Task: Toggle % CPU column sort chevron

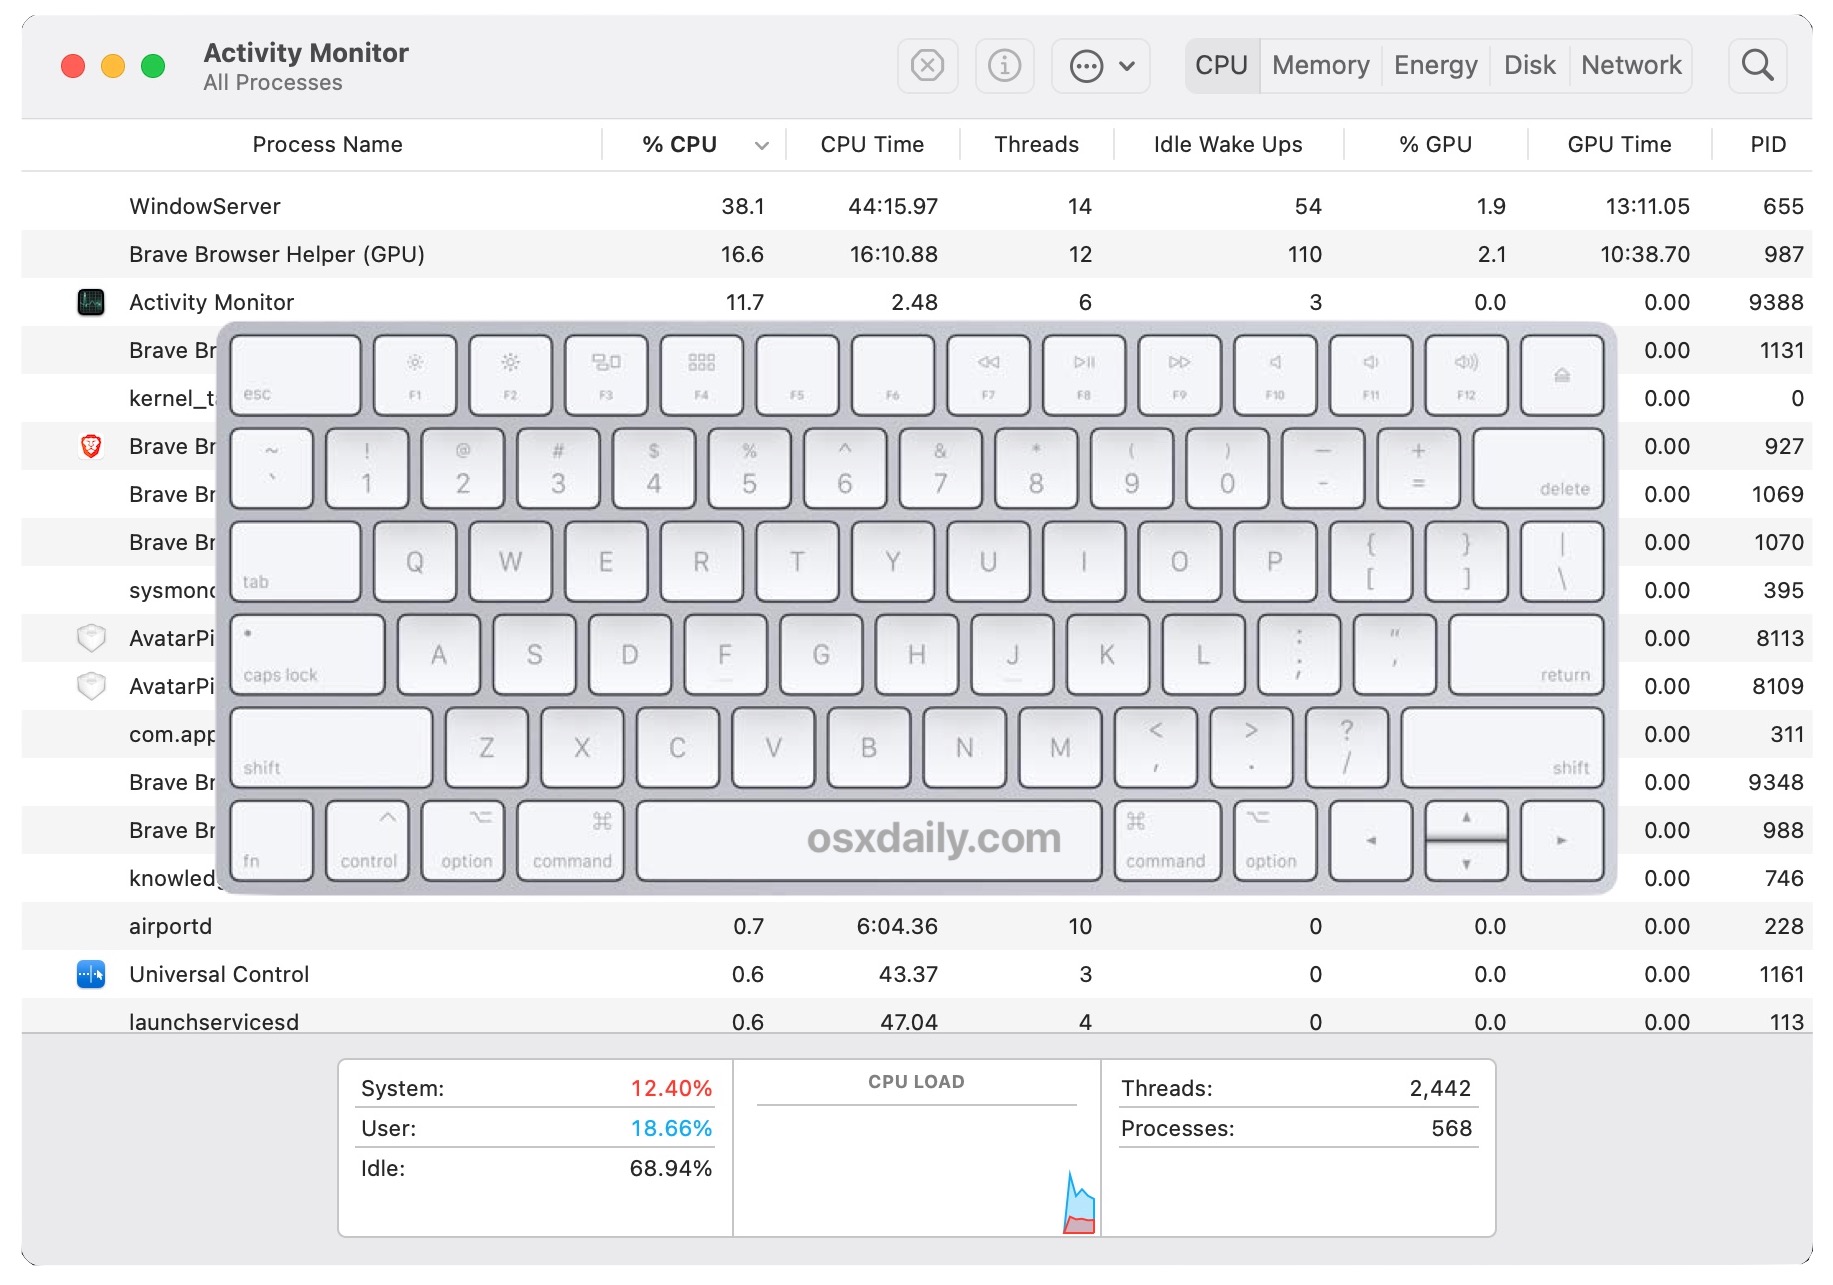Action: 762,146
